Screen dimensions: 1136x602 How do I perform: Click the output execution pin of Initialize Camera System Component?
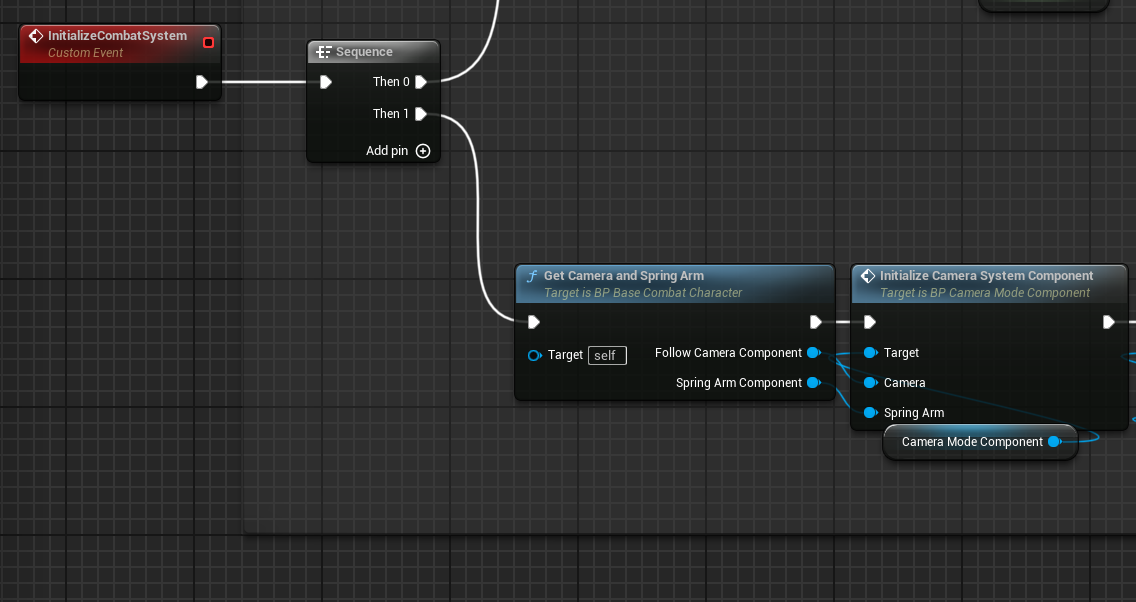click(x=1108, y=321)
